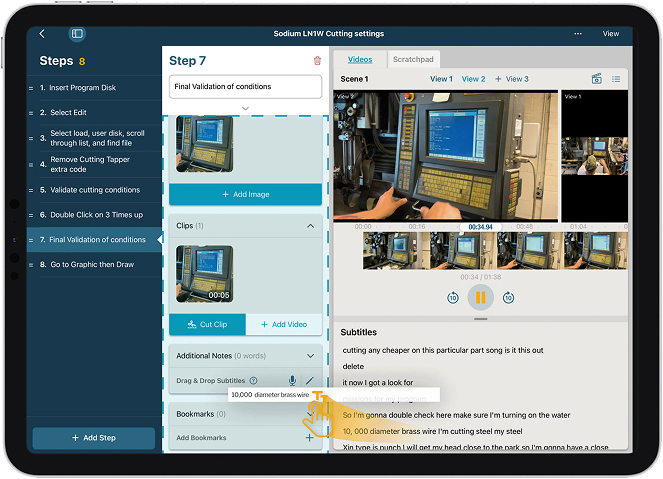Image resolution: width=663 pixels, height=479 pixels.
Task: Skip forward 10 seconds in video
Action: pos(508,298)
